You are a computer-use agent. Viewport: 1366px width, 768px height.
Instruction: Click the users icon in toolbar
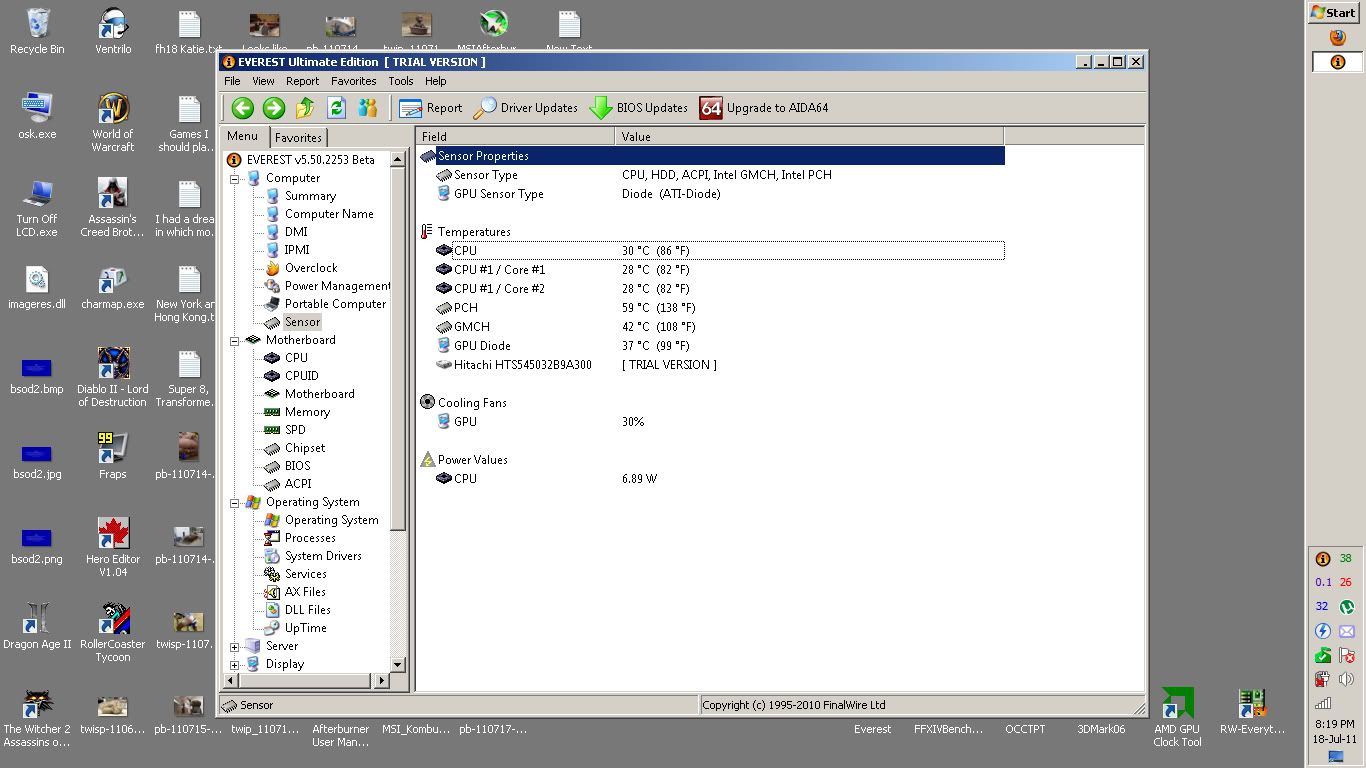point(367,108)
